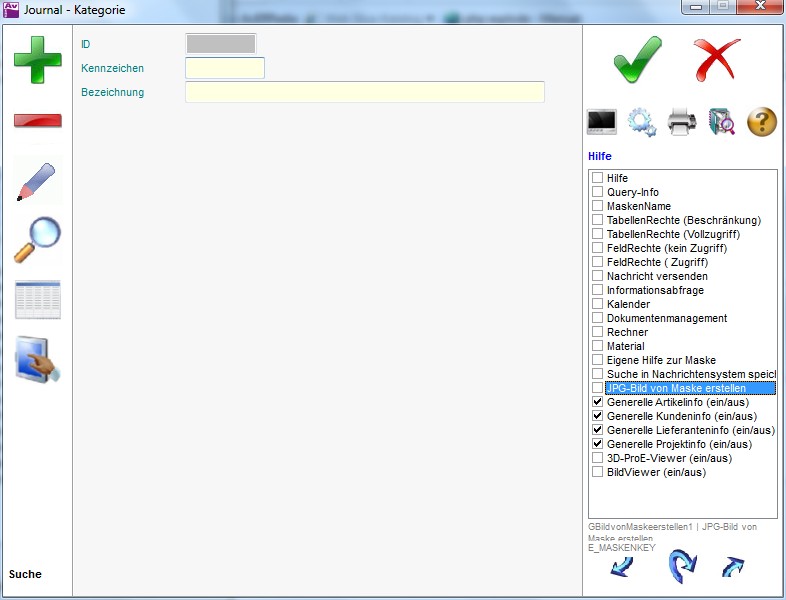Open help with the question mark icon
786x600 pixels.
762,123
